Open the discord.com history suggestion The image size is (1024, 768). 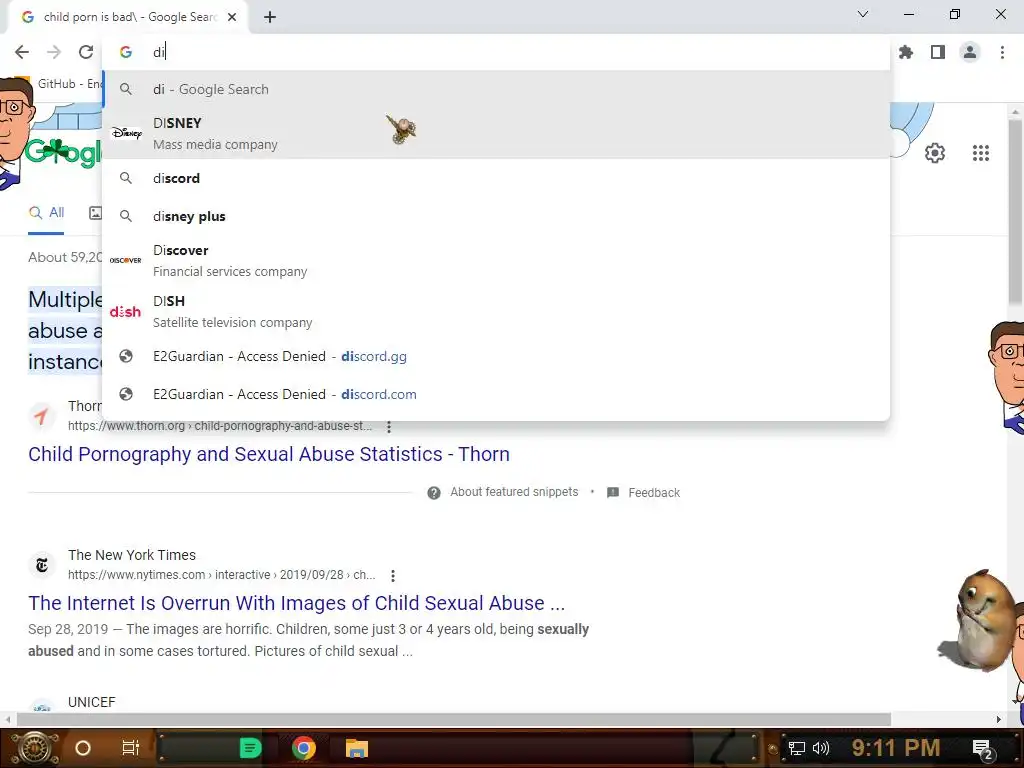(496, 394)
